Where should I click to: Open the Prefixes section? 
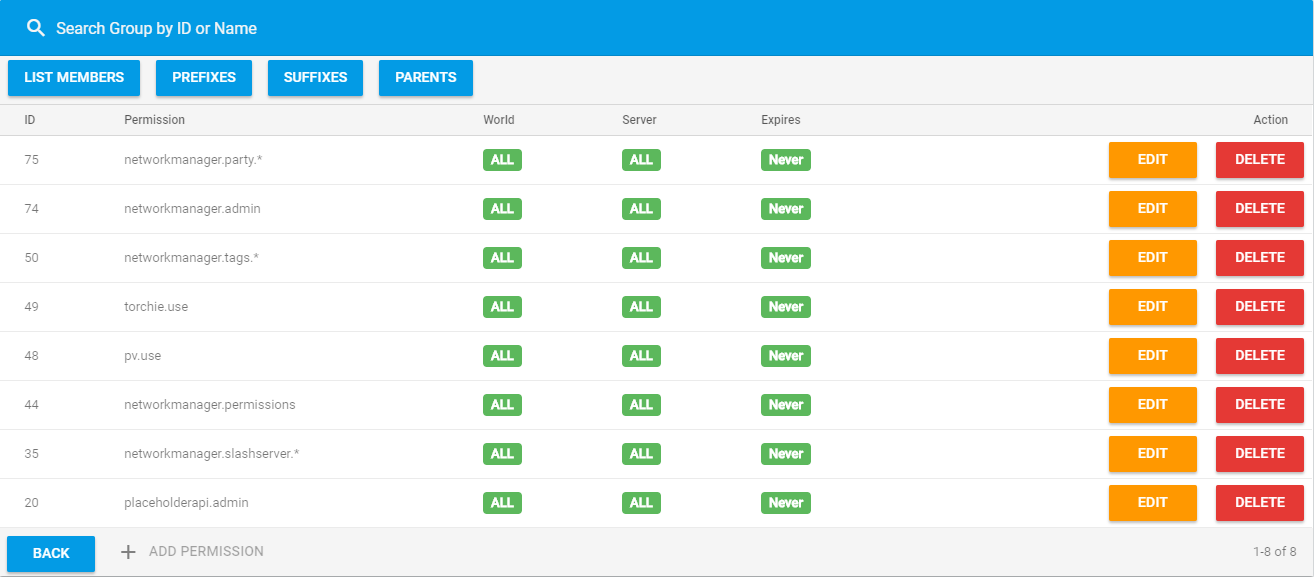(204, 78)
